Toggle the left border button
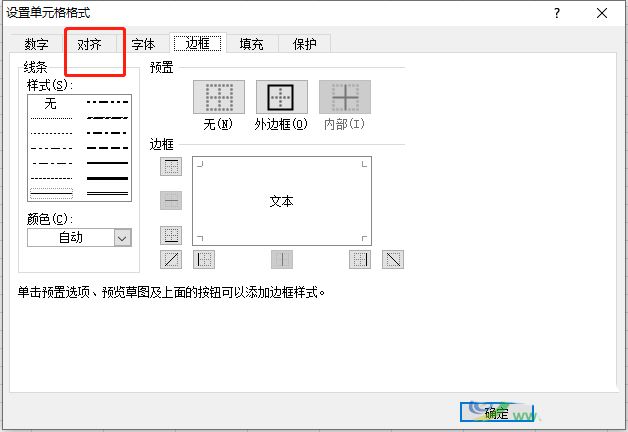 click(x=204, y=259)
